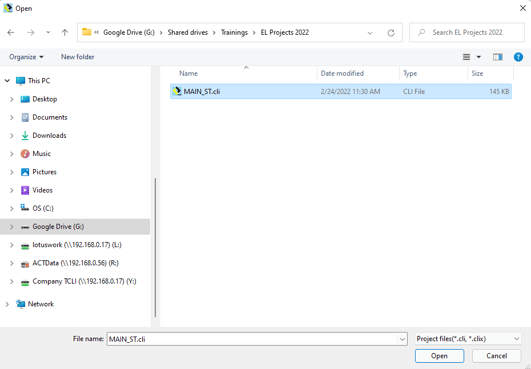Go back using the back arrow
The height and width of the screenshot is (369, 531).
click(11, 32)
